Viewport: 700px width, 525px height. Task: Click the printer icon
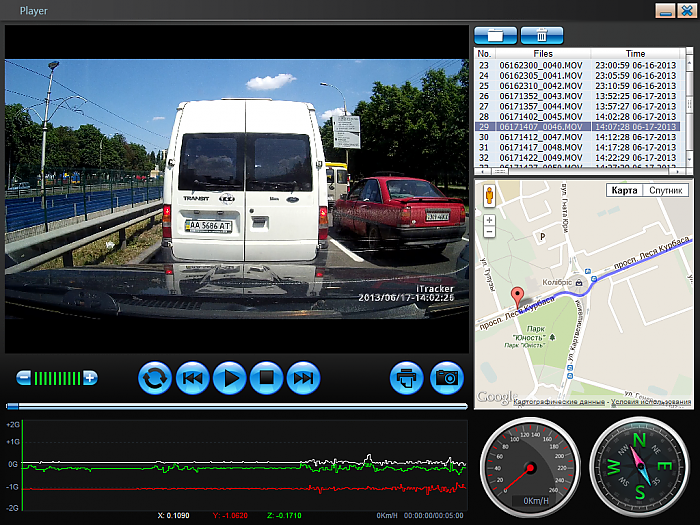(407, 378)
